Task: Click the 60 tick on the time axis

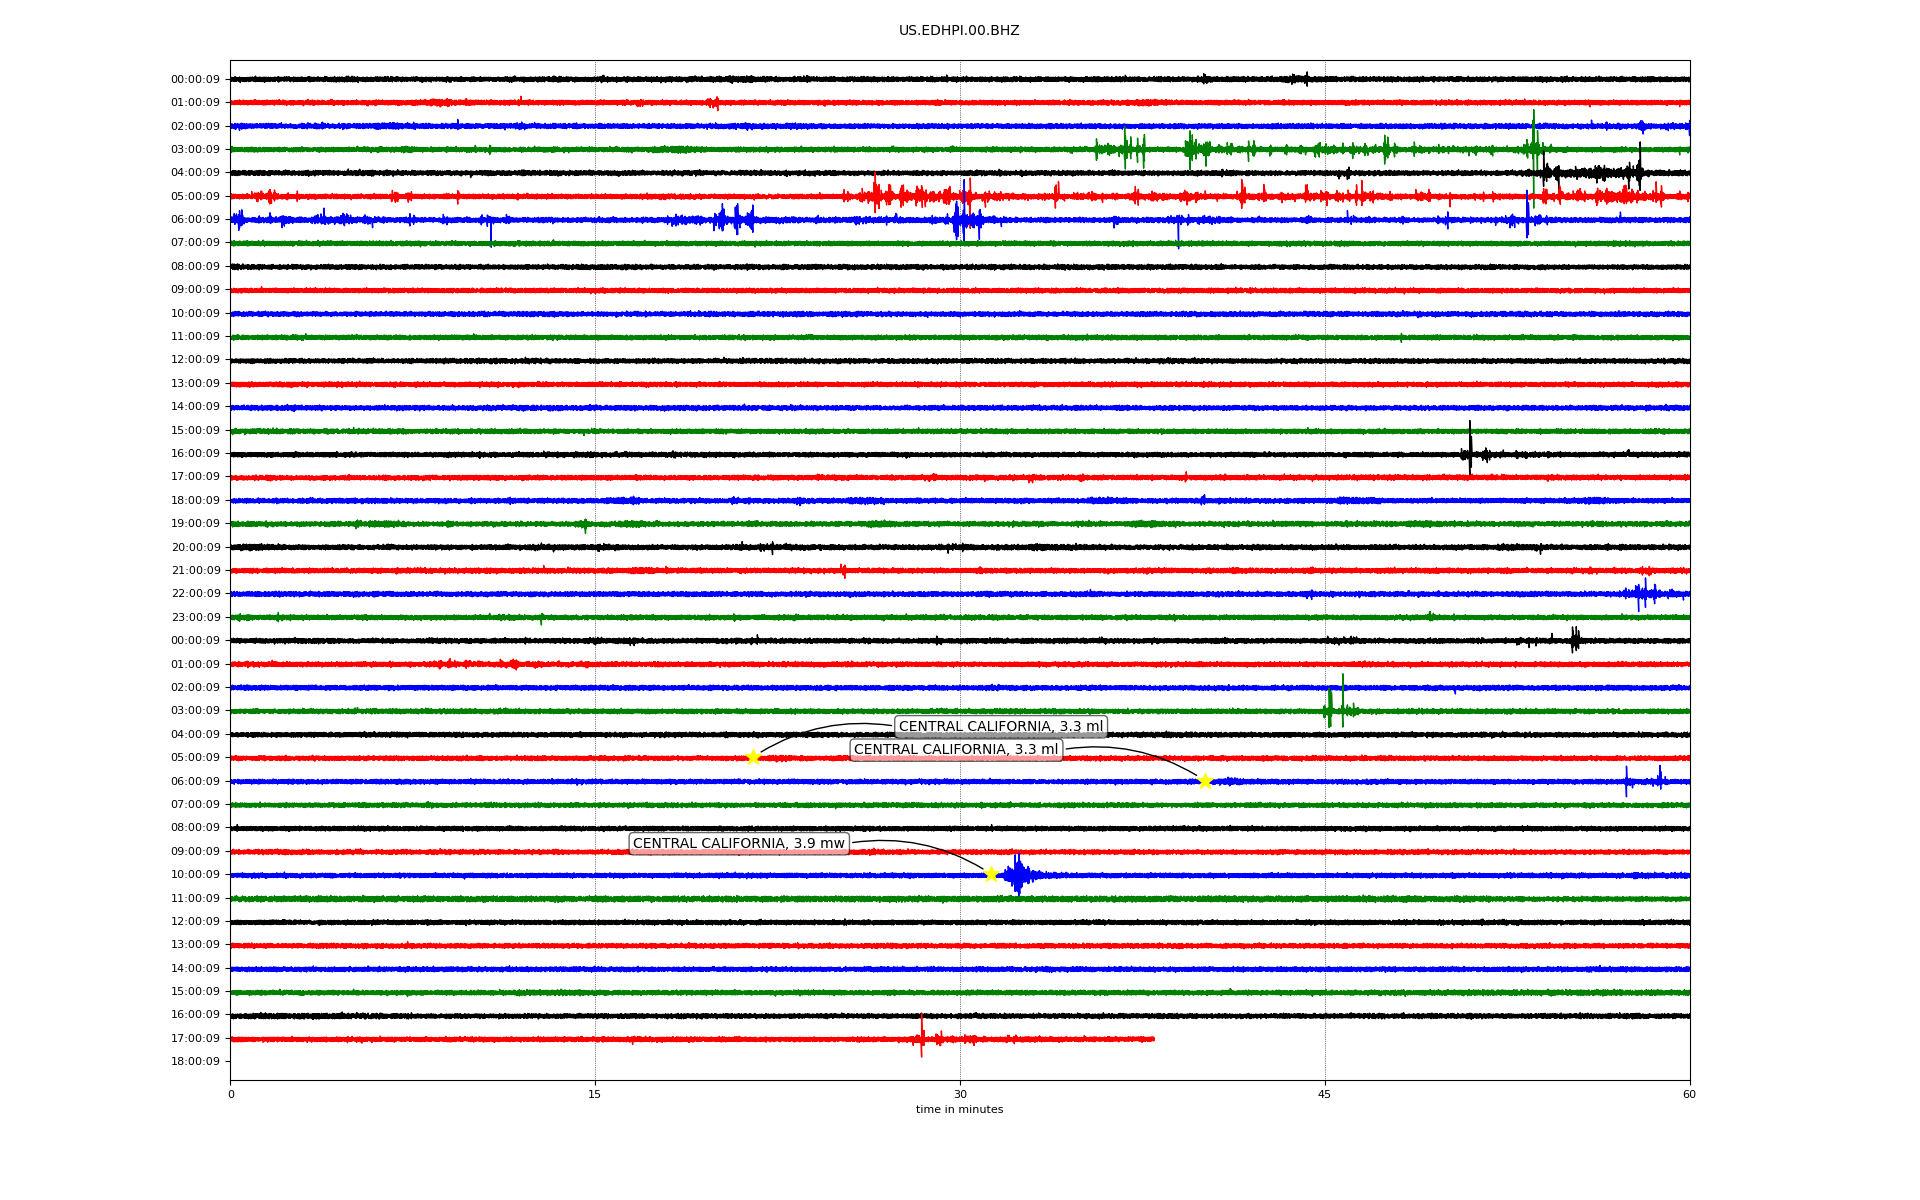Action: click(x=1689, y=1094)
